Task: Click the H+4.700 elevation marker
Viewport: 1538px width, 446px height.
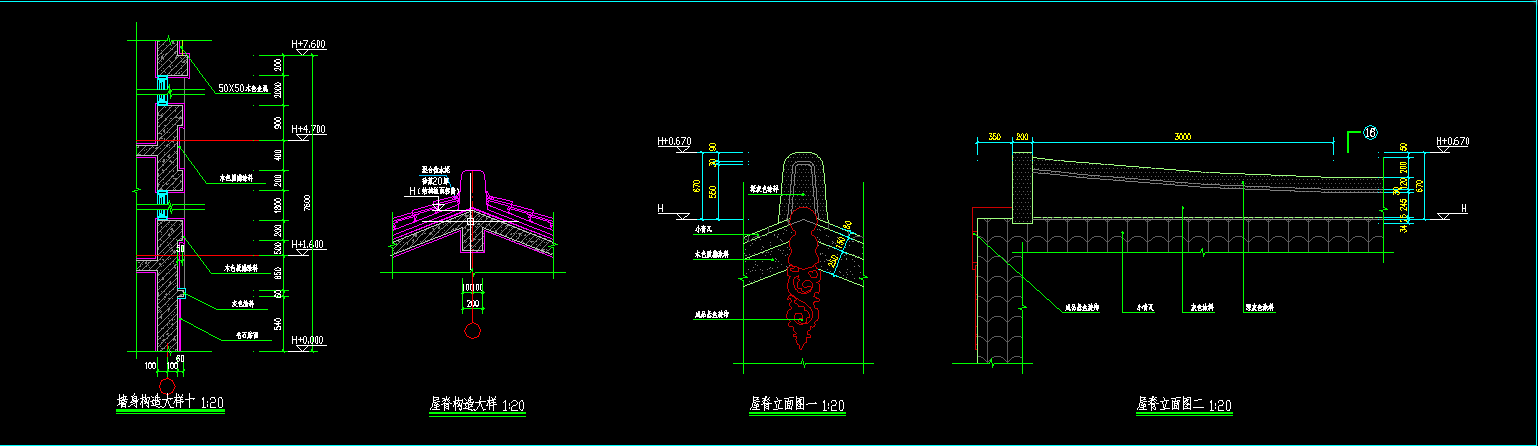Action: [308, 130]
